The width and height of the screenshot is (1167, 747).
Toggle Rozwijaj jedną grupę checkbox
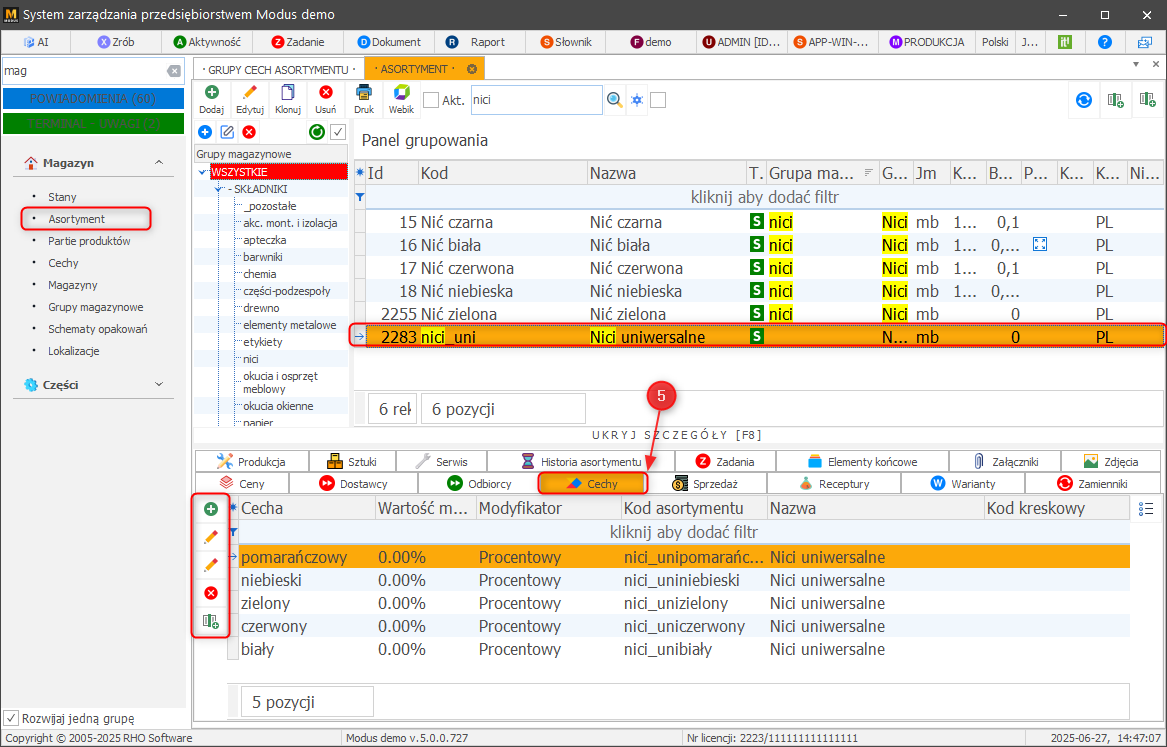tap(11, 718)
